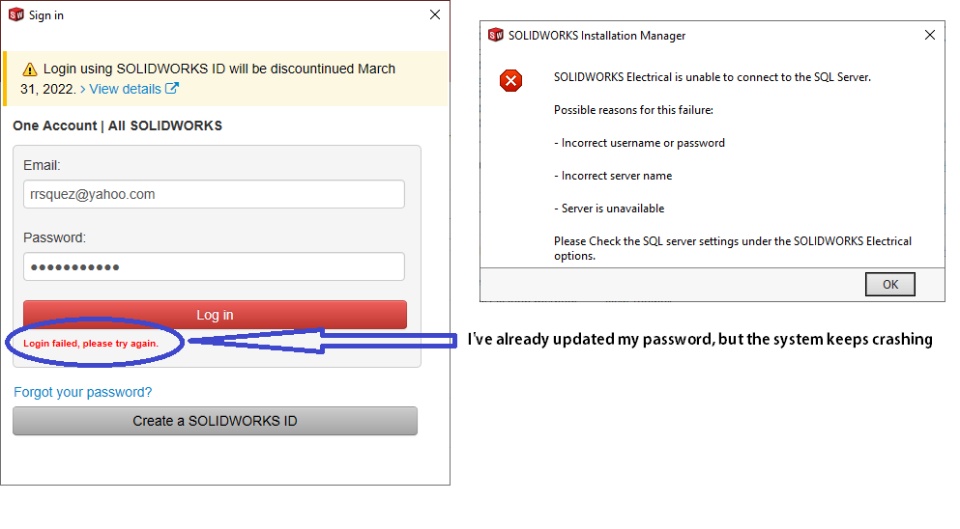Open the View details link

tap(125, 89)
